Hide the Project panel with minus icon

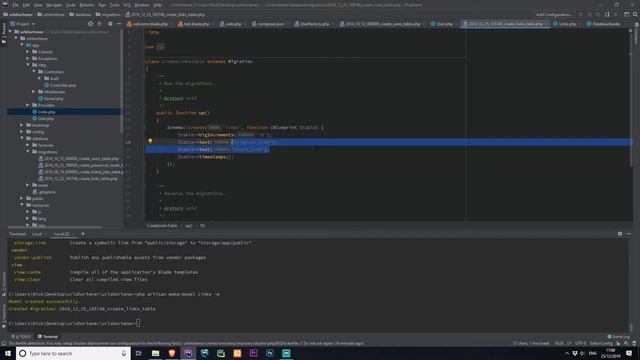(118, 24)
